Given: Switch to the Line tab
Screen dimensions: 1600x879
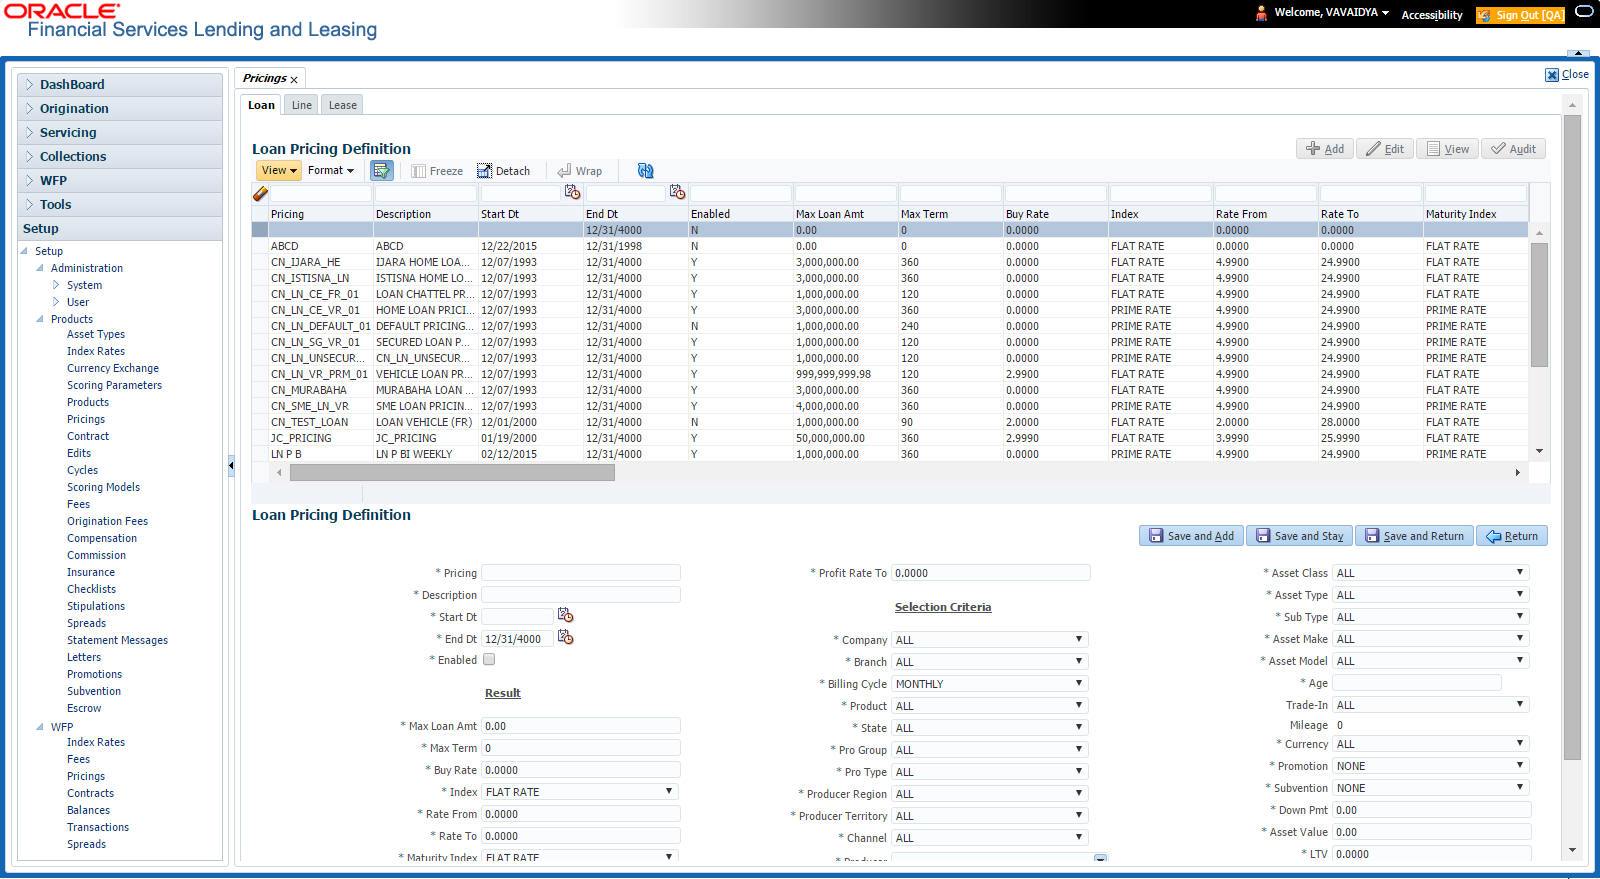Looking at the screenshot, I should [301, 105].
